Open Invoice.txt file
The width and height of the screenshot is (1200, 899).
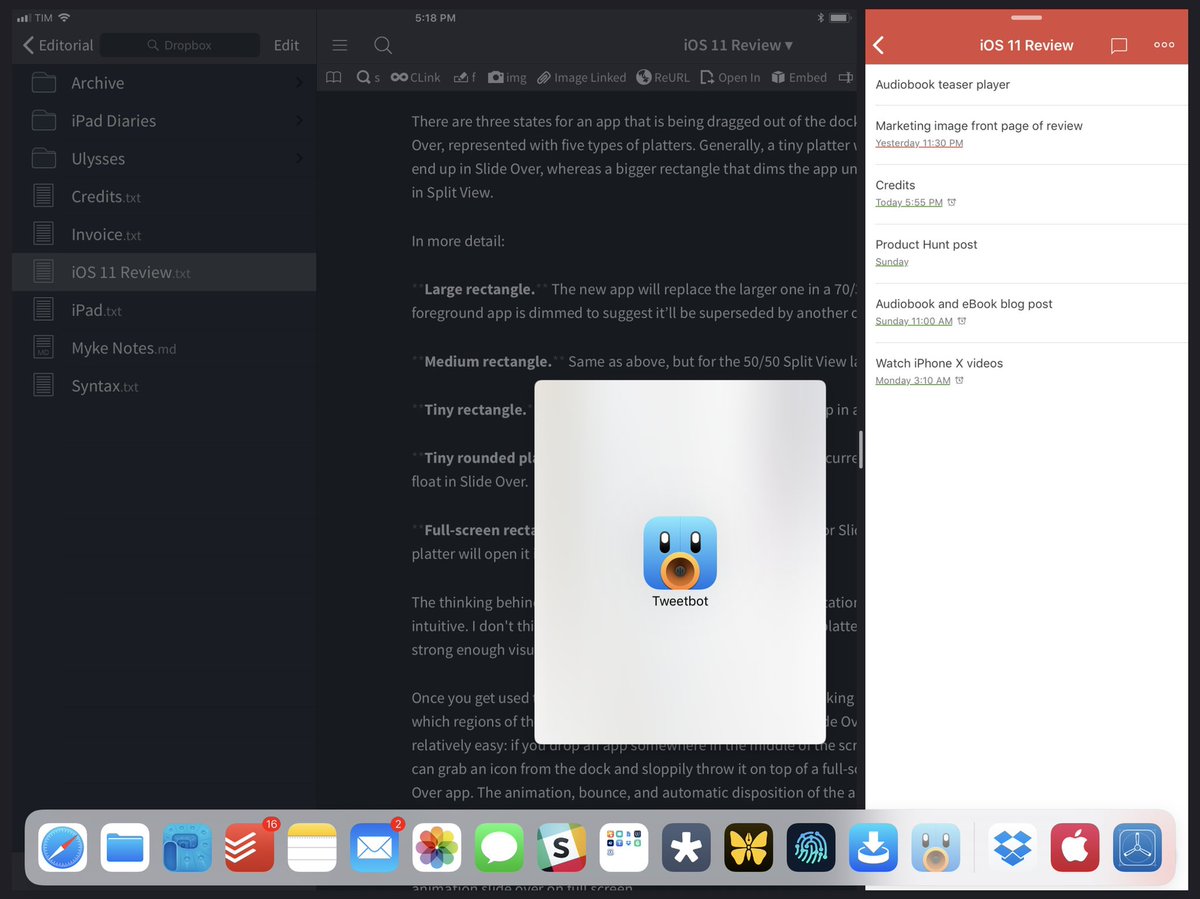click(x=164, y=235)
